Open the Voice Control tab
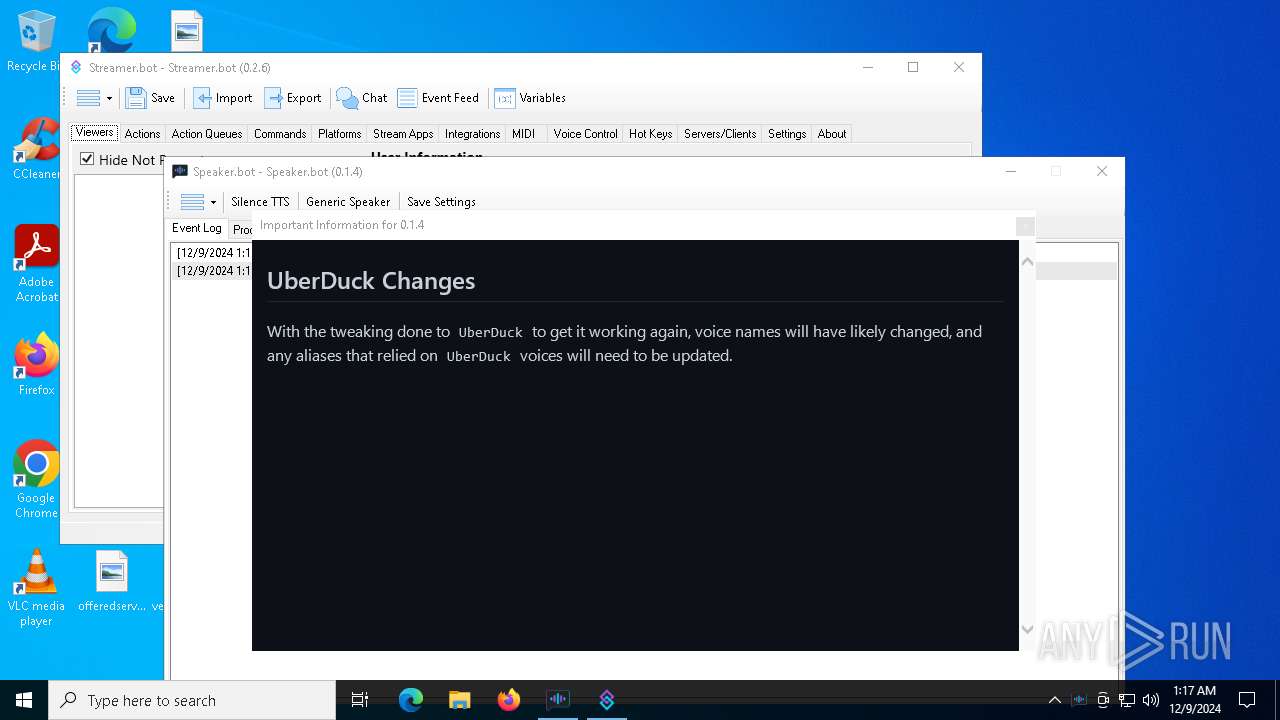The height and width of the screenshot is (720, 1280). point(585,134)
